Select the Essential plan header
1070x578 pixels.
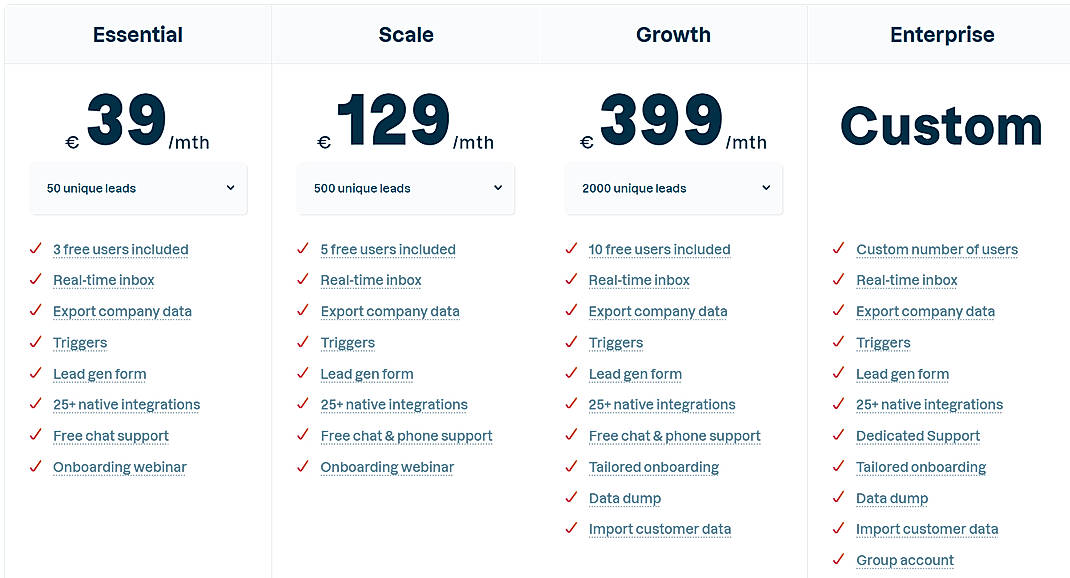pyautogui.click(x=137, y=34)
